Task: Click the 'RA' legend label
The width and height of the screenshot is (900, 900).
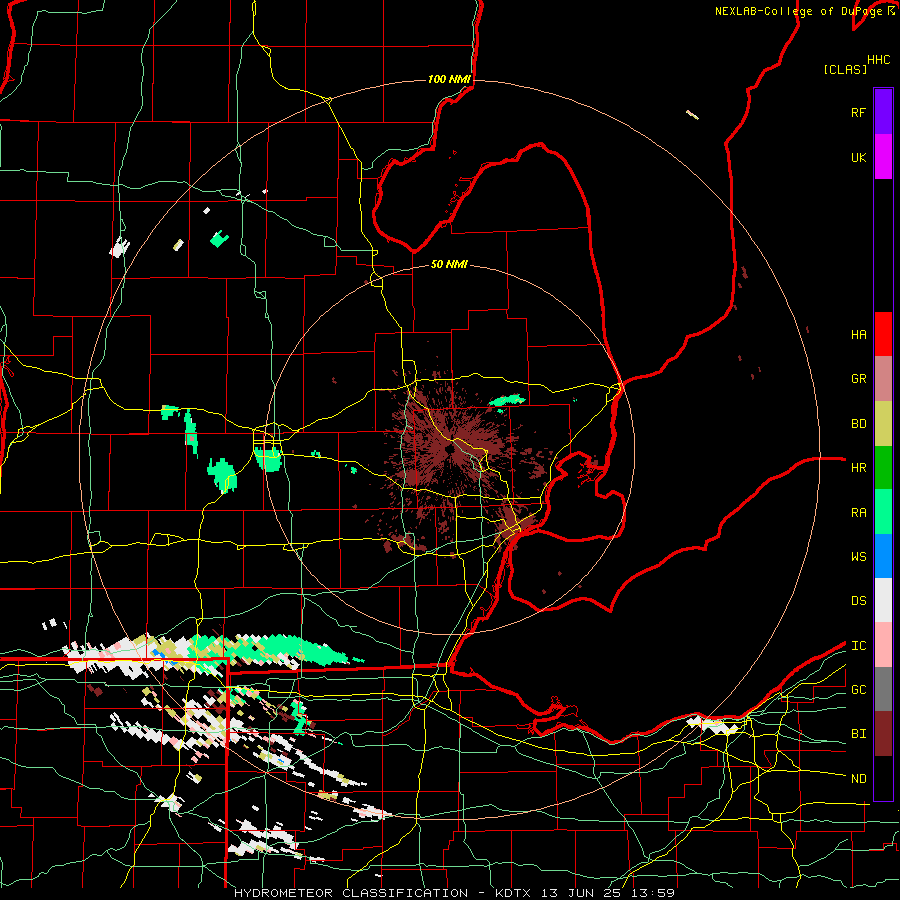Action: pos(858,513)
